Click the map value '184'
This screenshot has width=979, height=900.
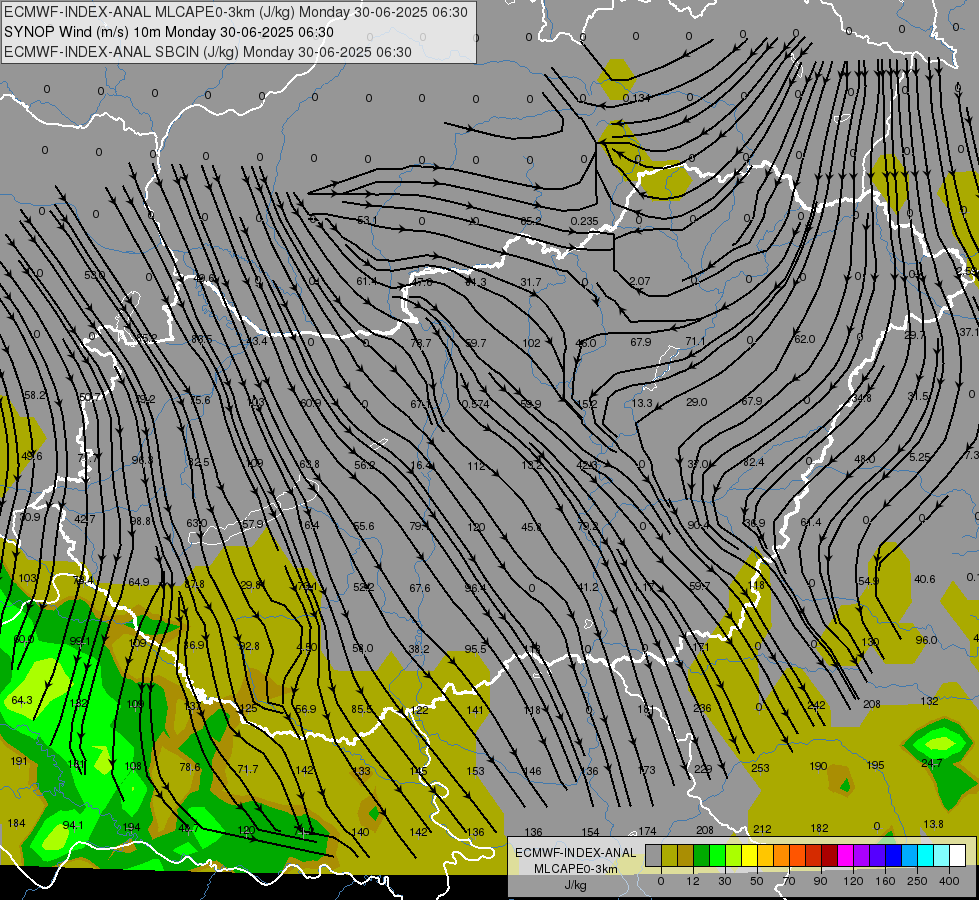[16, 823]
